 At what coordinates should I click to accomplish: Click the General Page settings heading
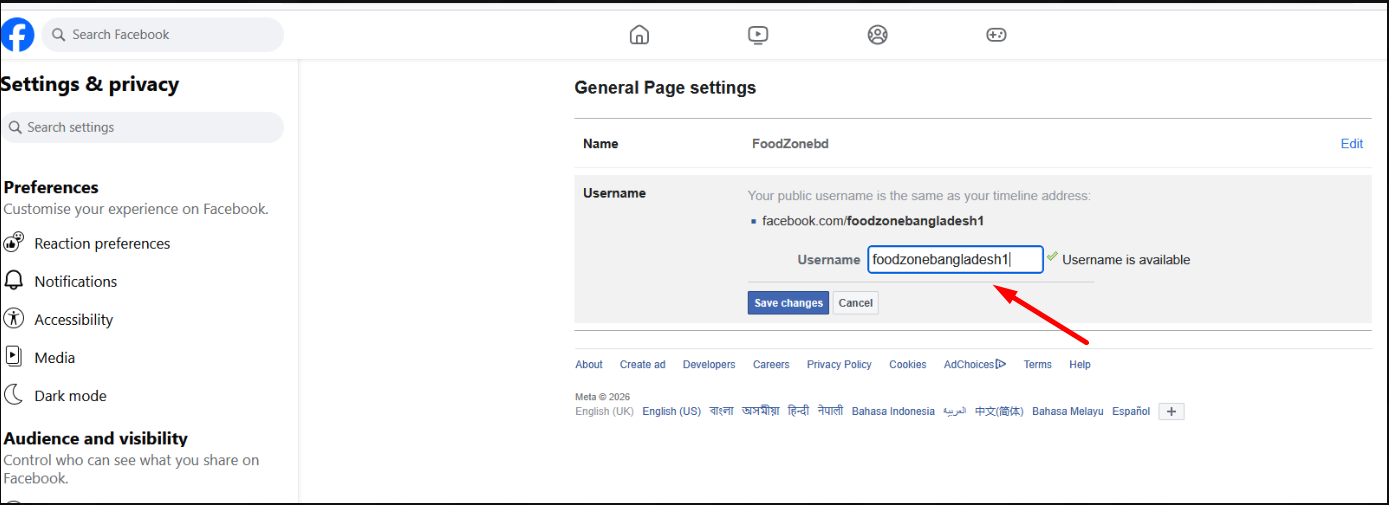pyautogui.click(x=665, y=88)
